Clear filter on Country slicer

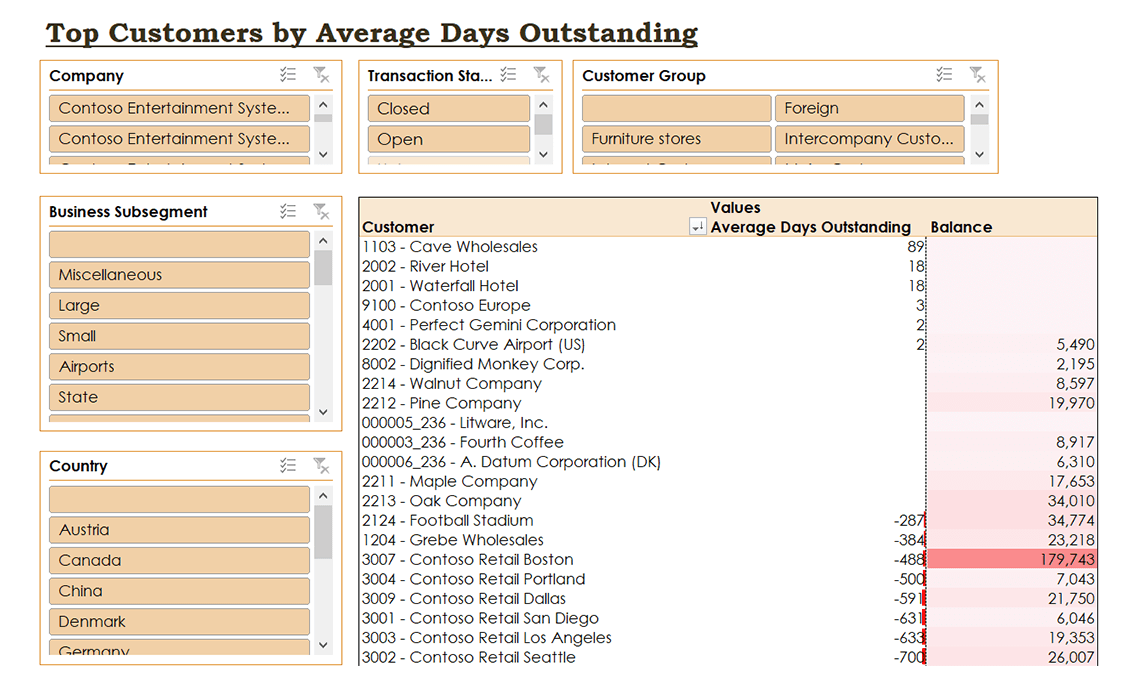[321, 465]
